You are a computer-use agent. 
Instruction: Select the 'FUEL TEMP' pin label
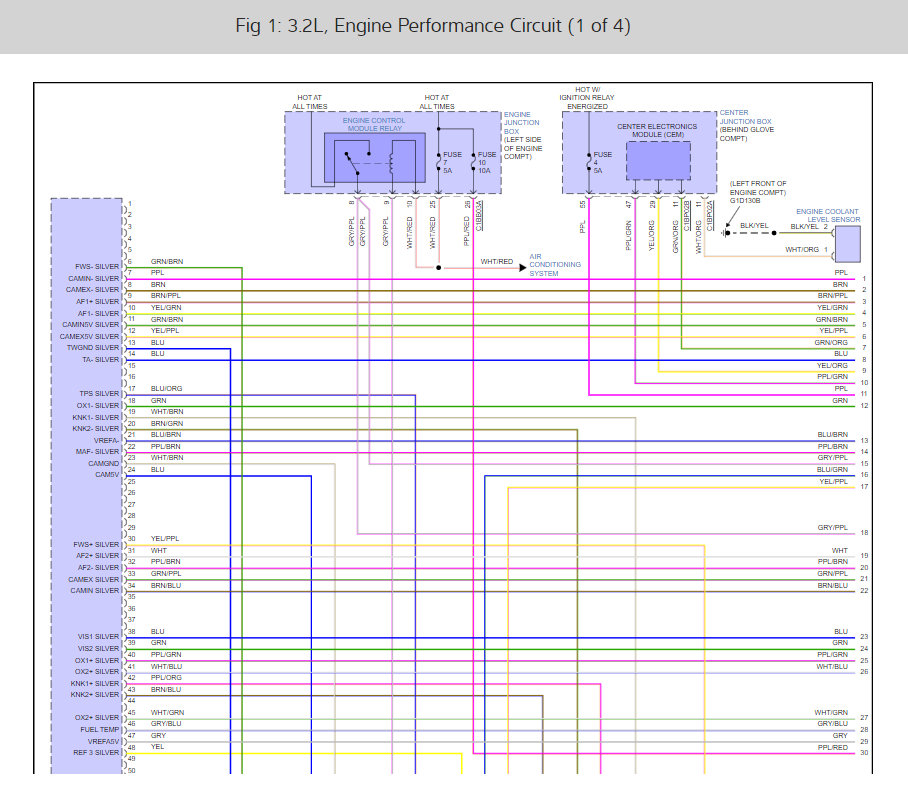click(x=100, y=730)
